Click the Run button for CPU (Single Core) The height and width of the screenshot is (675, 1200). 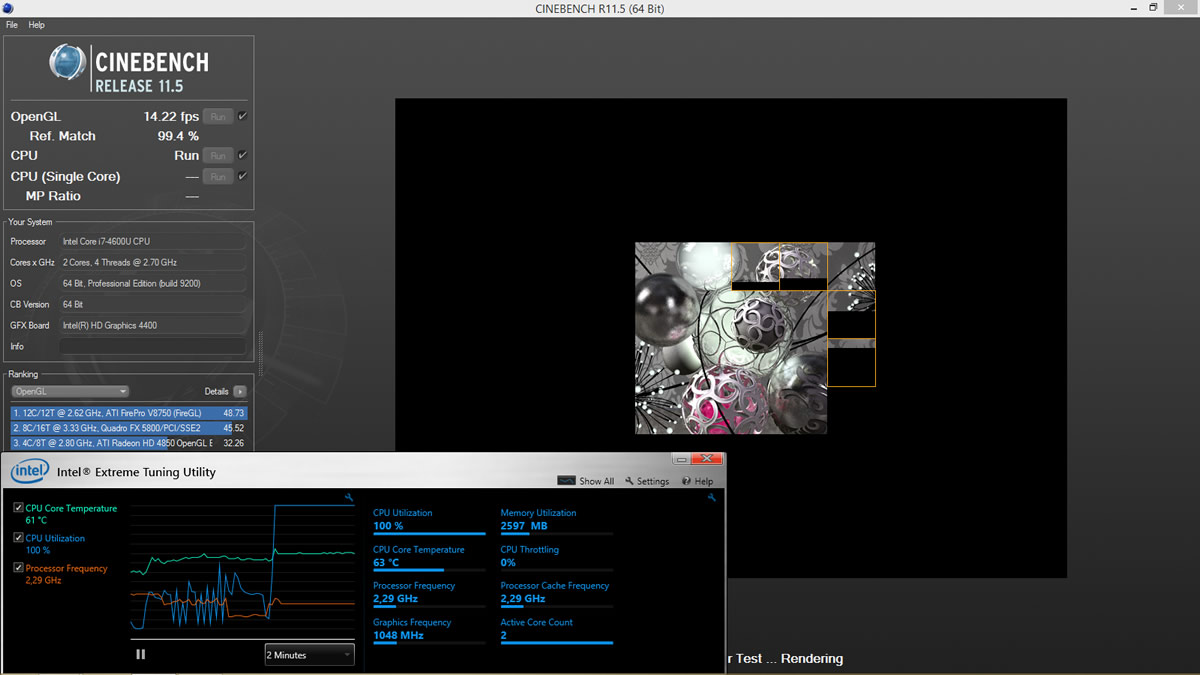[x=217, y=176]
